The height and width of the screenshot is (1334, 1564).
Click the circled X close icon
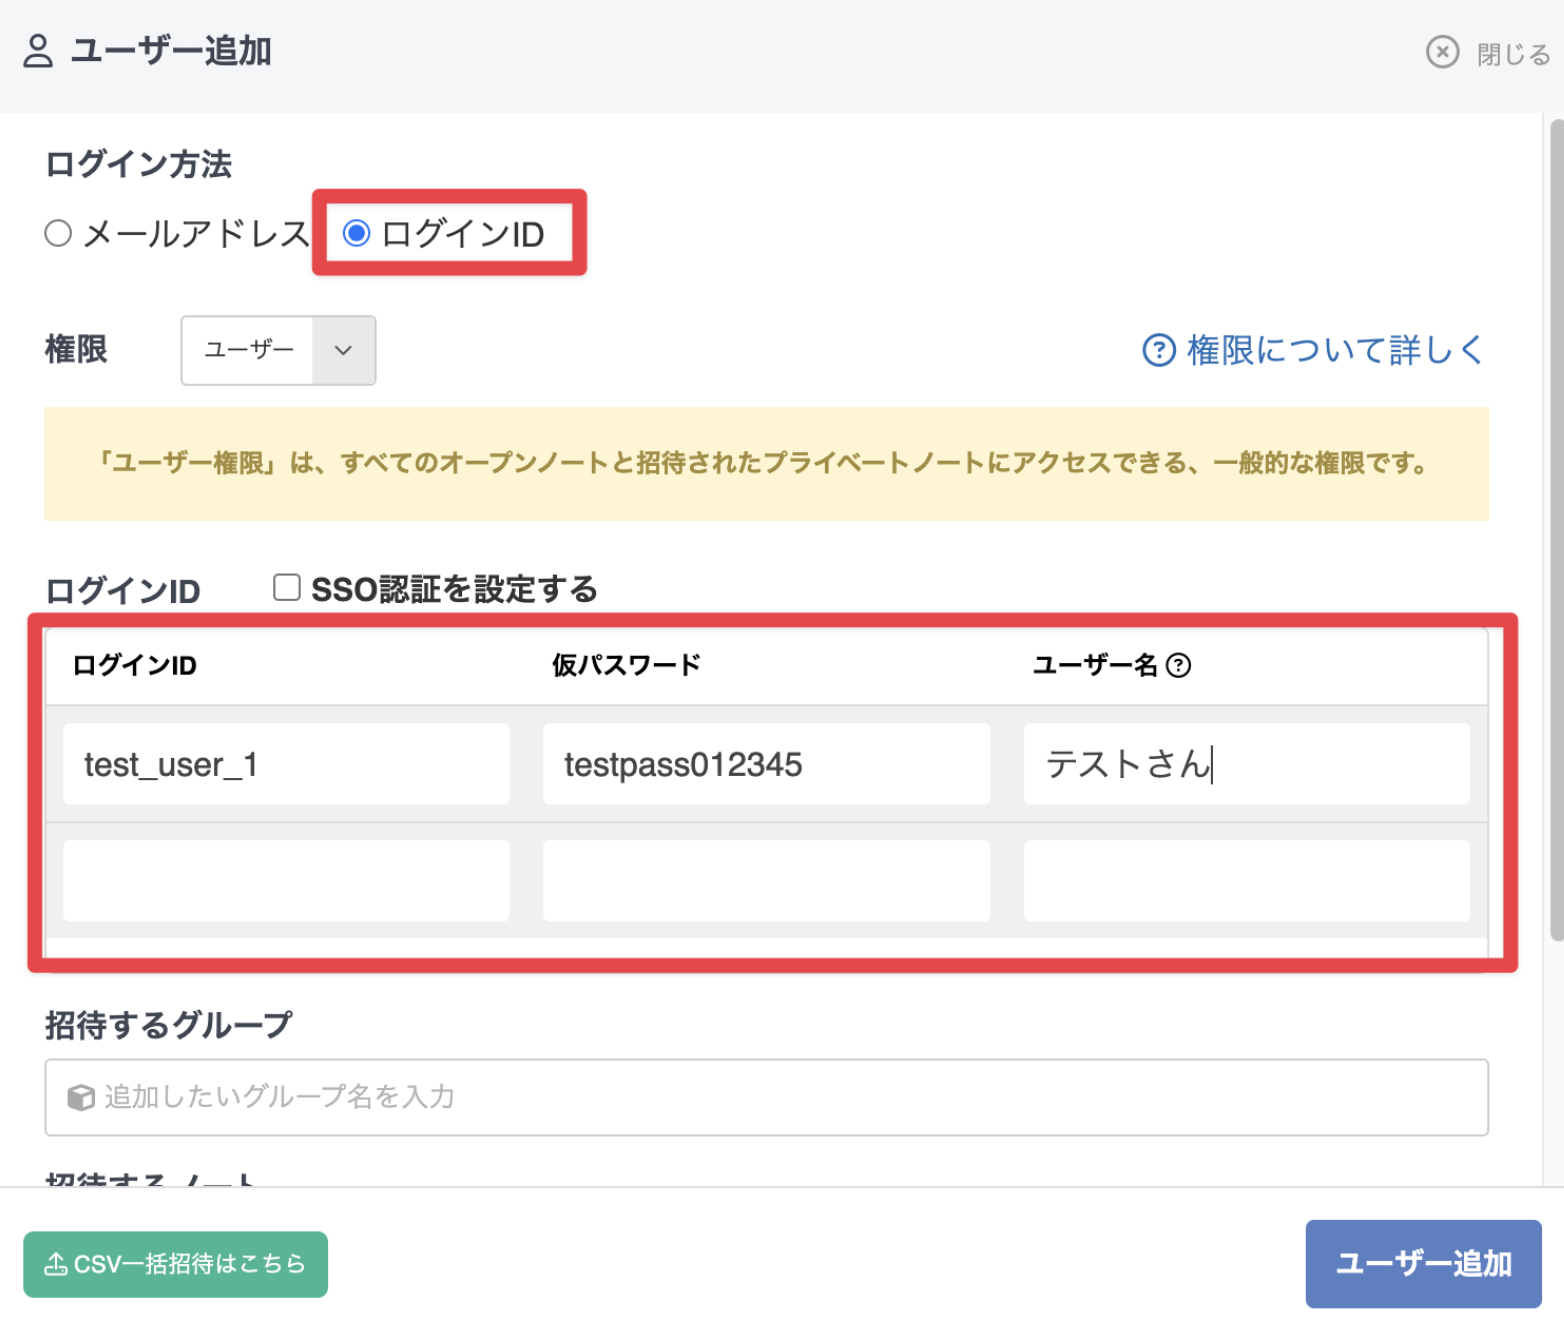(1441, 52)
